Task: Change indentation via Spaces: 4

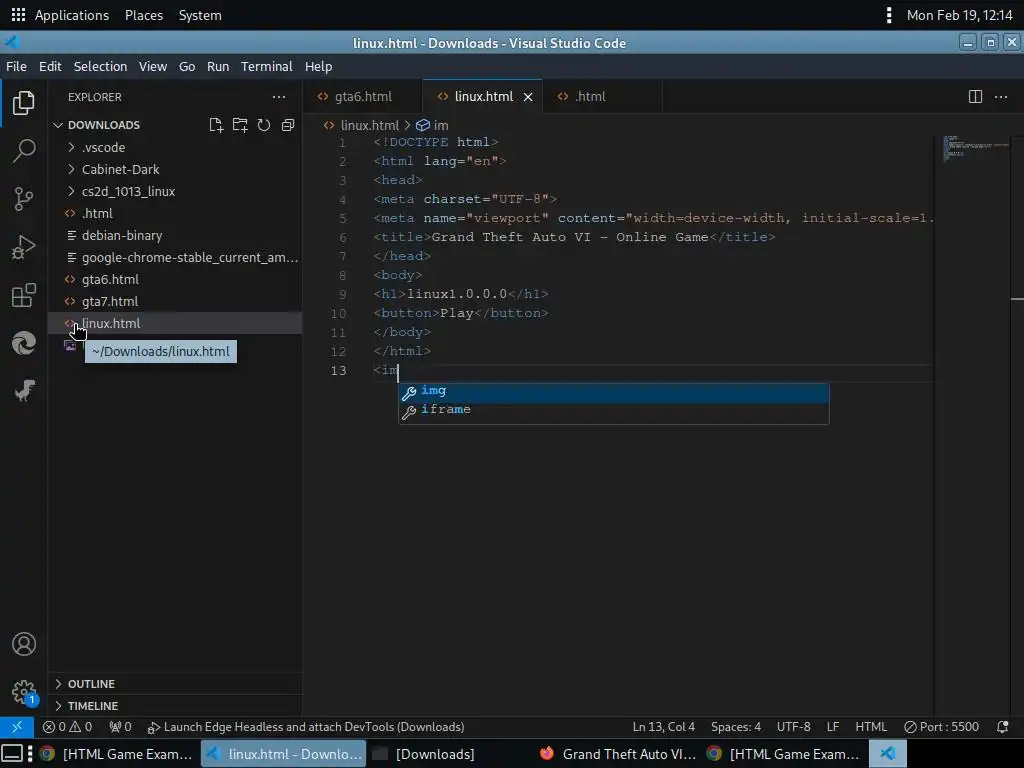Action: 736,727
